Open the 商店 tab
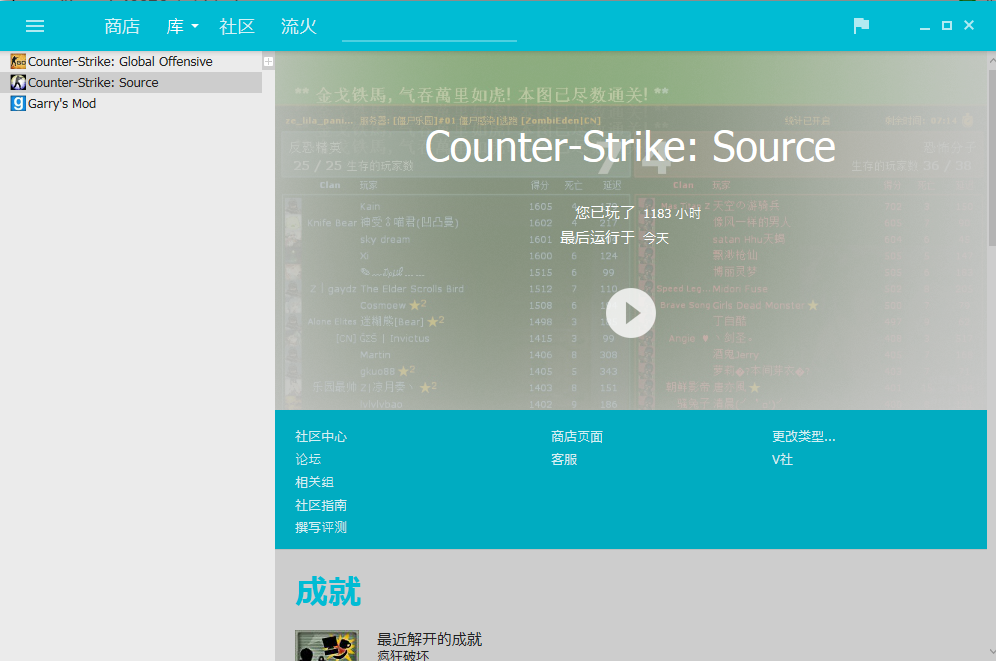The width and height of the screenshot is (996, 661). (122, 26)
